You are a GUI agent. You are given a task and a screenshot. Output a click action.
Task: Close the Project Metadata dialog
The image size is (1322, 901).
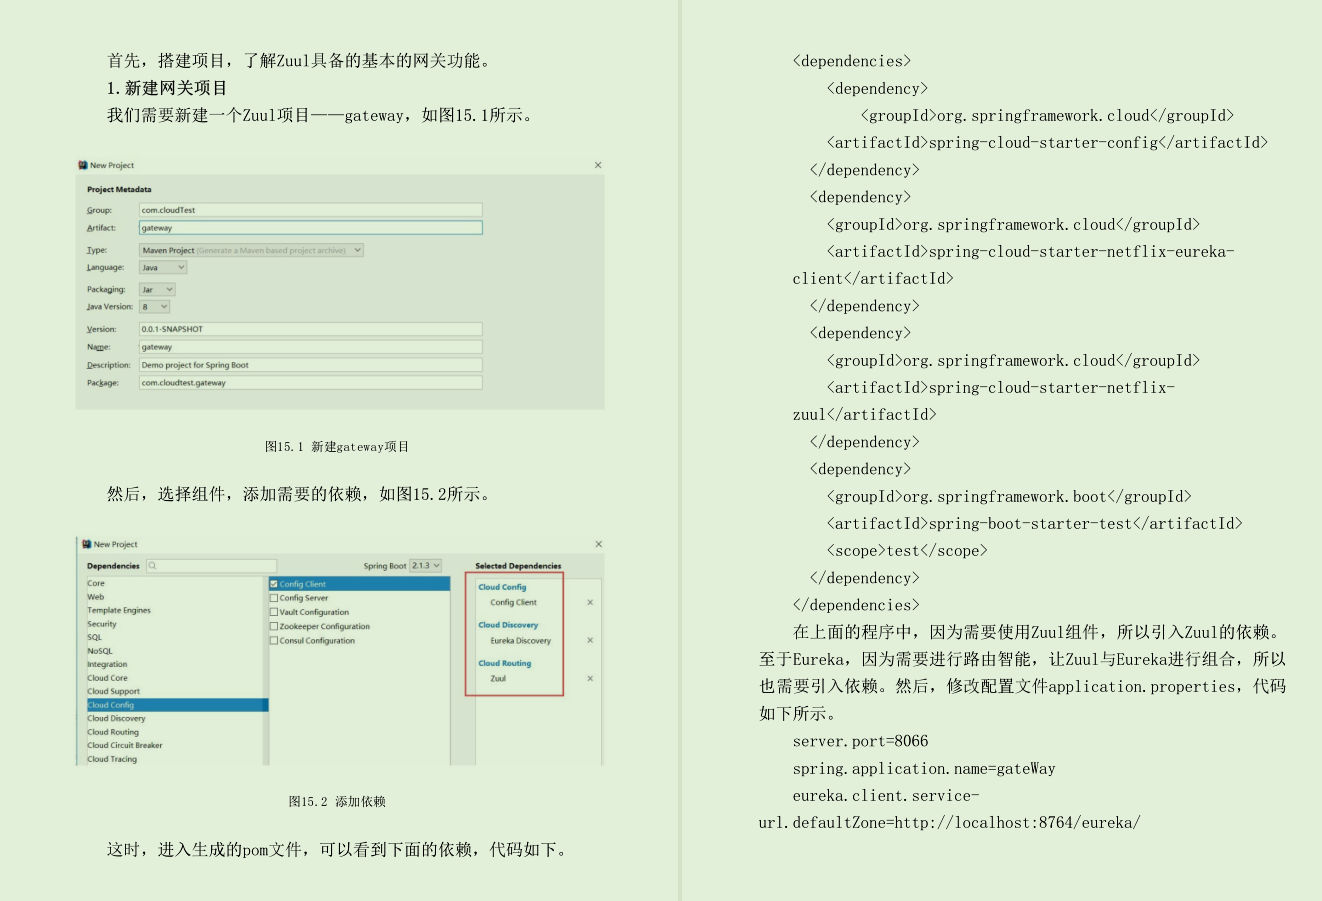[x=597, y=165]
